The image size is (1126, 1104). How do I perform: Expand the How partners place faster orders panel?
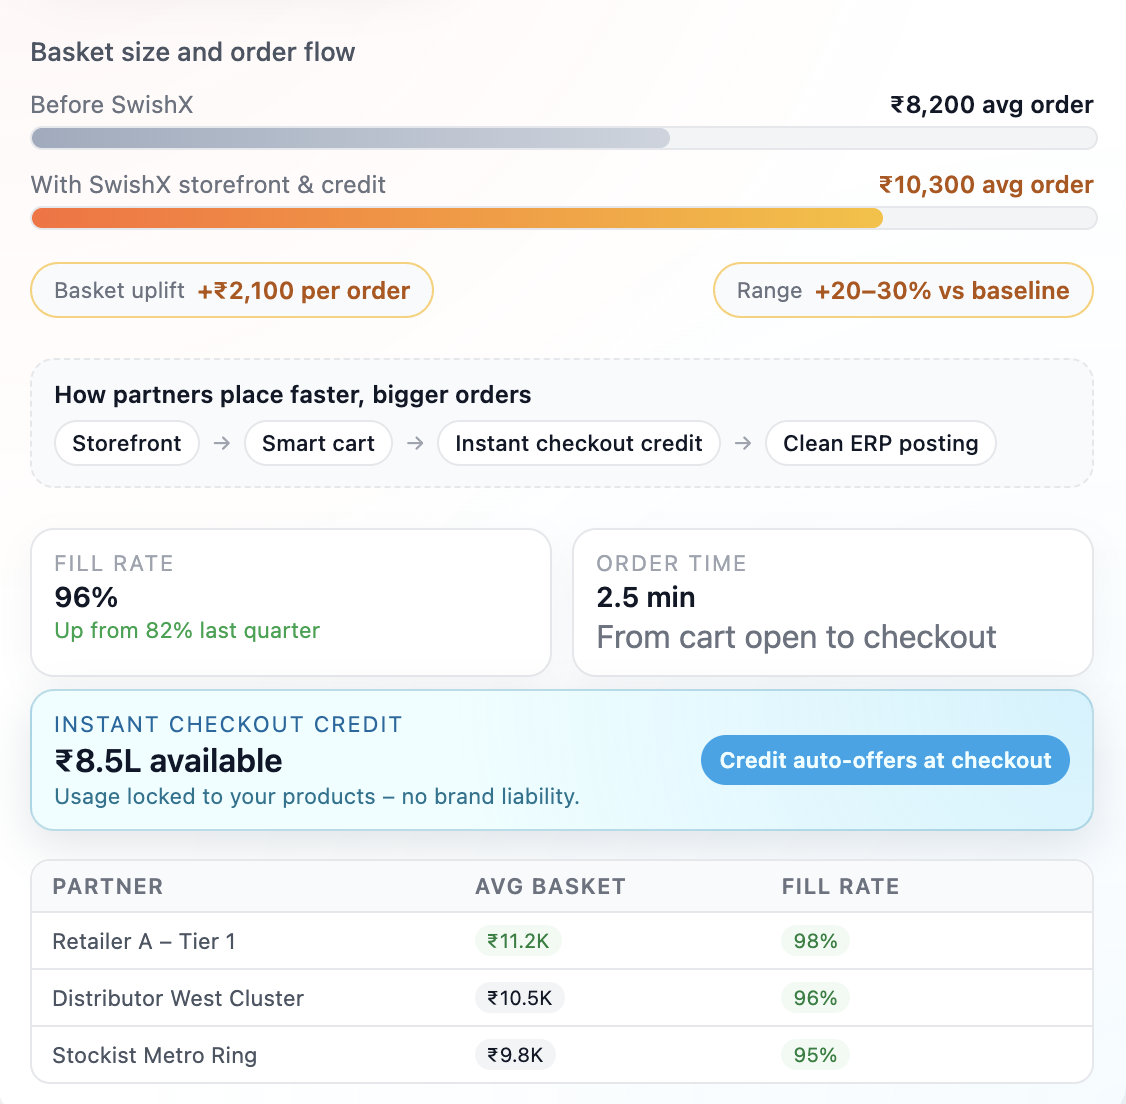(x=563, y=423)
